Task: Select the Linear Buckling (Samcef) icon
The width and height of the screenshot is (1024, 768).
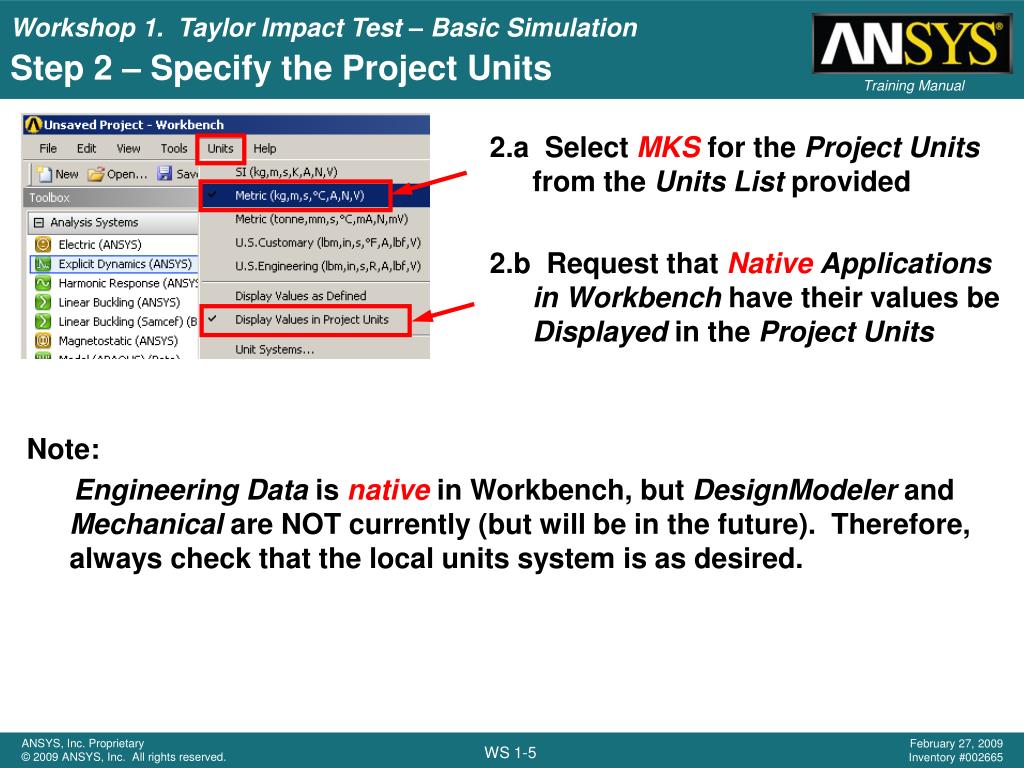Action: pyautogui.click(x=43, y=321)
